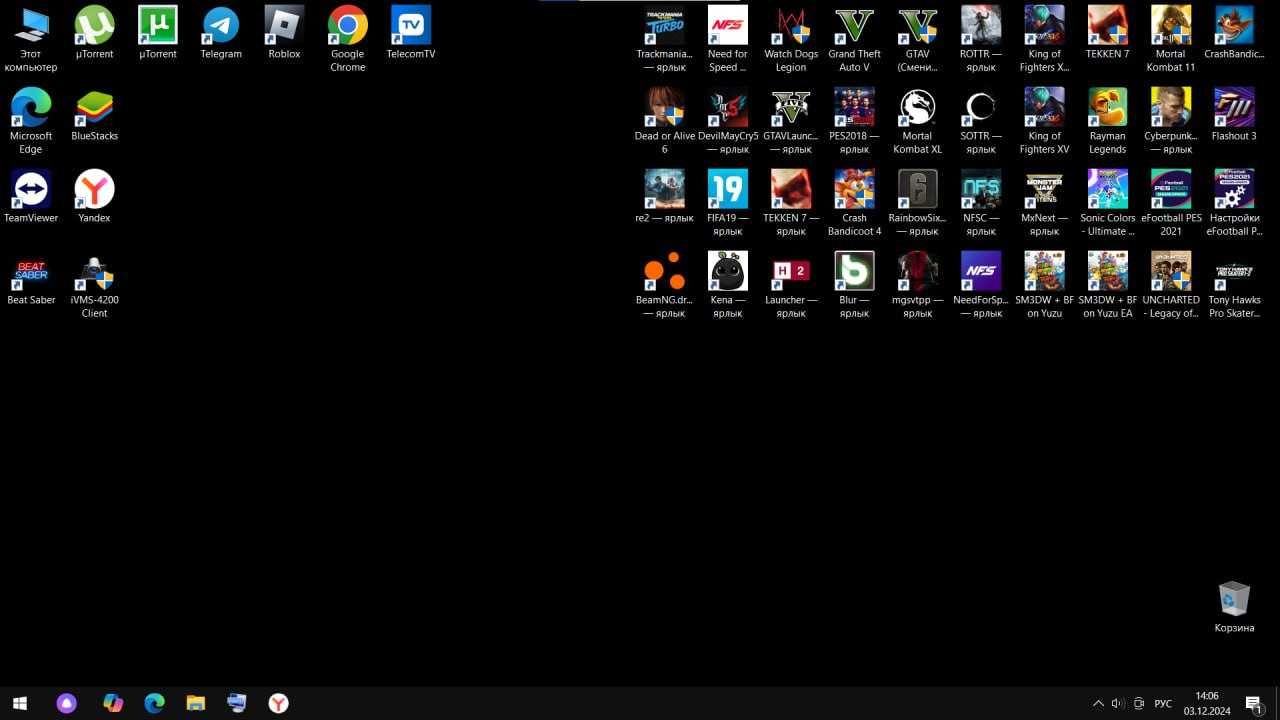Launch Copilot from the taskbar

(113, 703)
